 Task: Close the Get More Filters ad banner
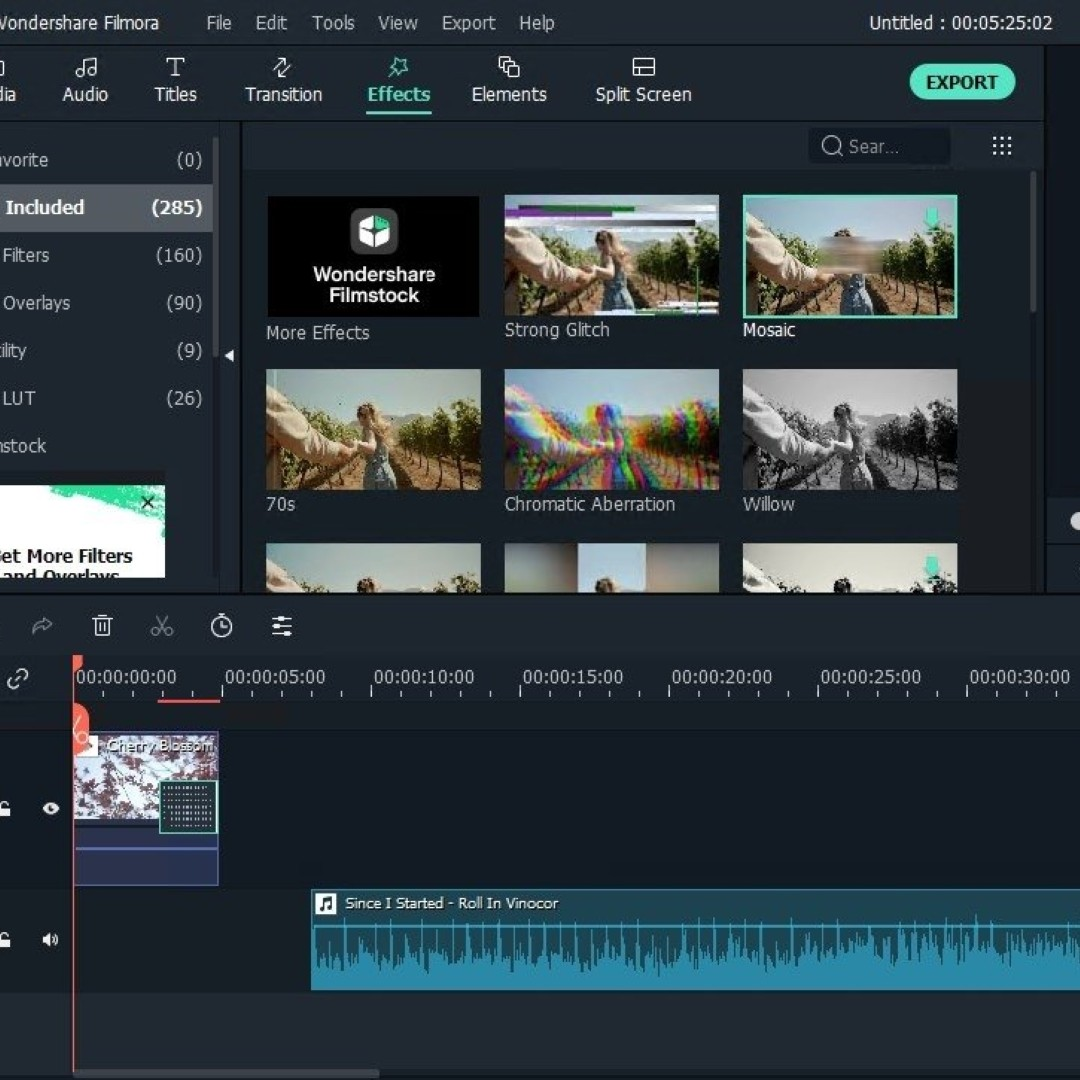148,502
